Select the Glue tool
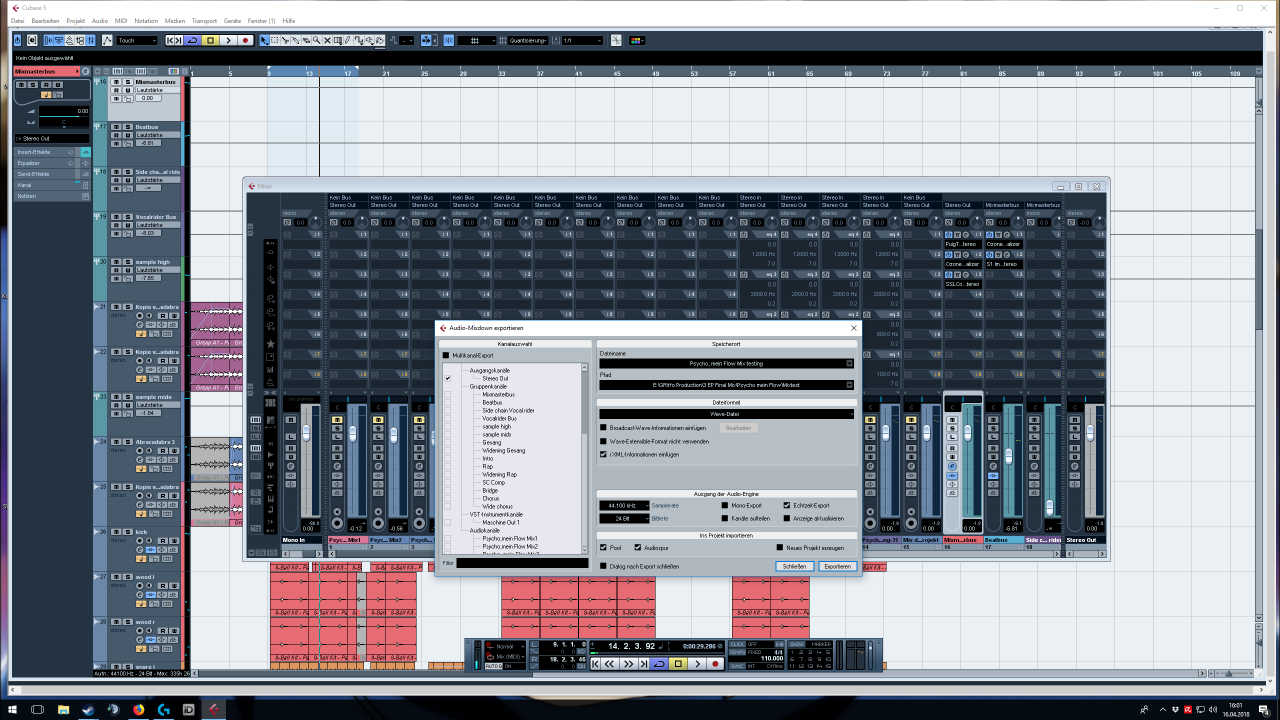 (x=295, y=40)
